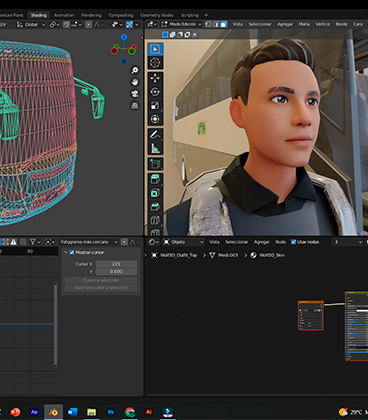Click the Wolf3D_Outfit_Top breadcrumb

coord(174,255)
